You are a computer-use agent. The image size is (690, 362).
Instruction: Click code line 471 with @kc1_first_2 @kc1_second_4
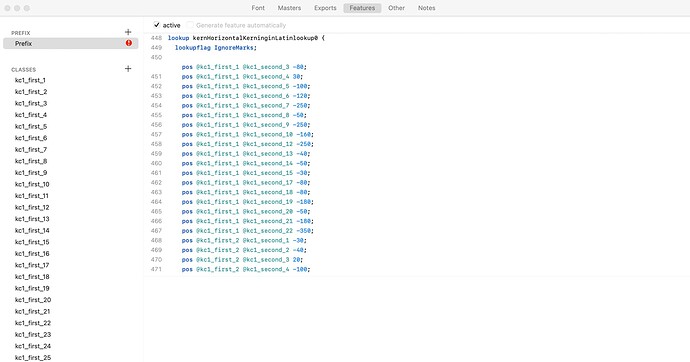[x=246, y=269]
